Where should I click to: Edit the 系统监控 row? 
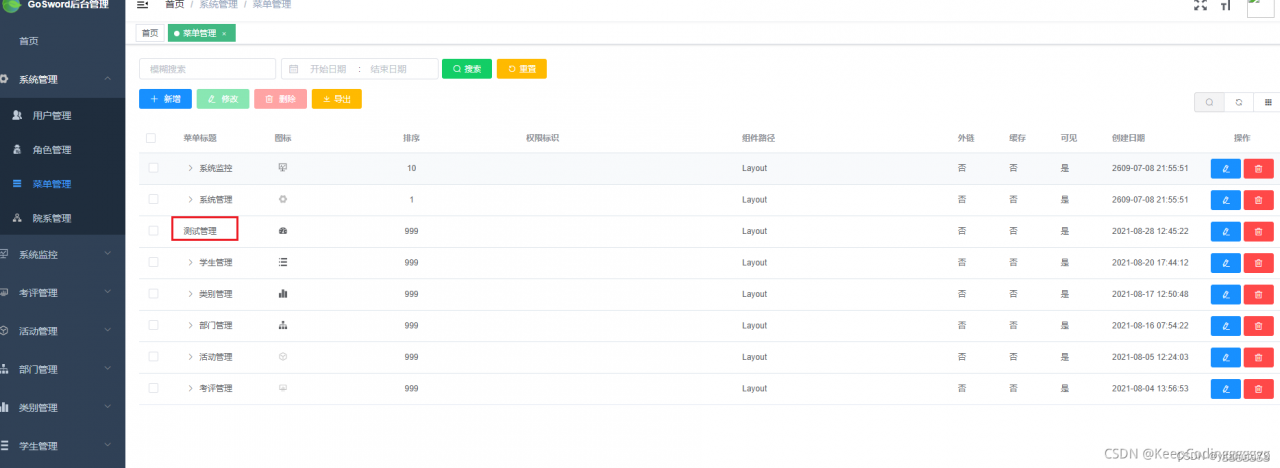pyautogui.click(x=1225, y=169)
